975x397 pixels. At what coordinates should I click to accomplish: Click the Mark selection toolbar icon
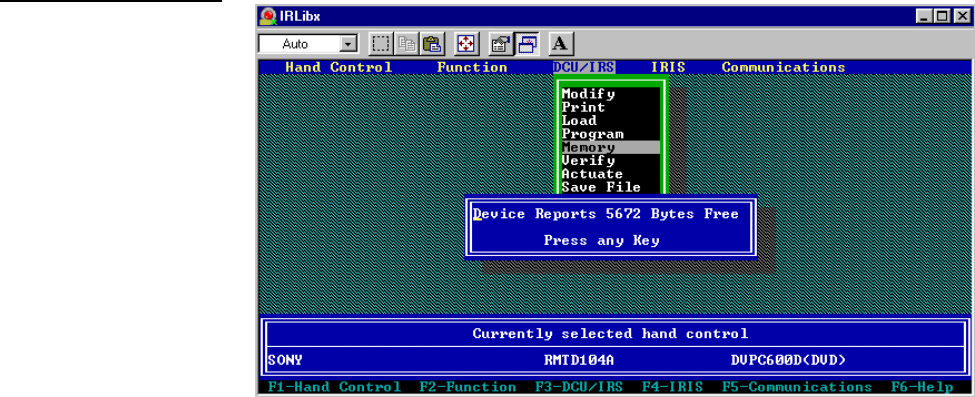380,44
